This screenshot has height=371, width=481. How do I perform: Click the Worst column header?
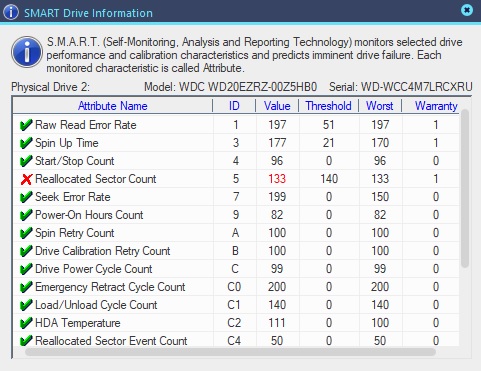380,106
